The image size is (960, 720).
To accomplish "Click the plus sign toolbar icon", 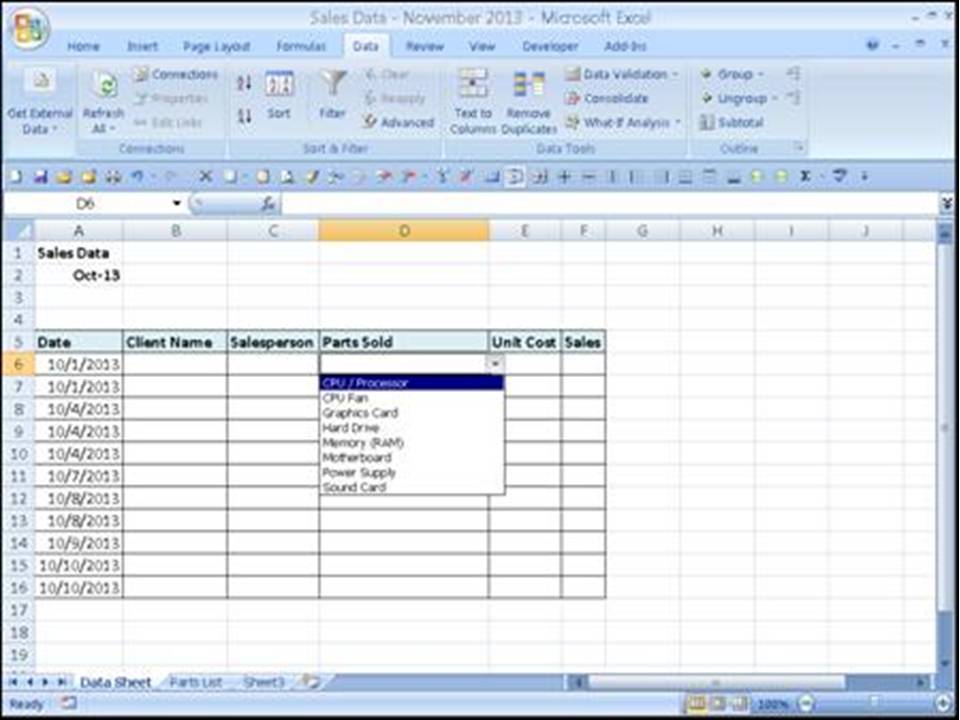I will 564,177.
